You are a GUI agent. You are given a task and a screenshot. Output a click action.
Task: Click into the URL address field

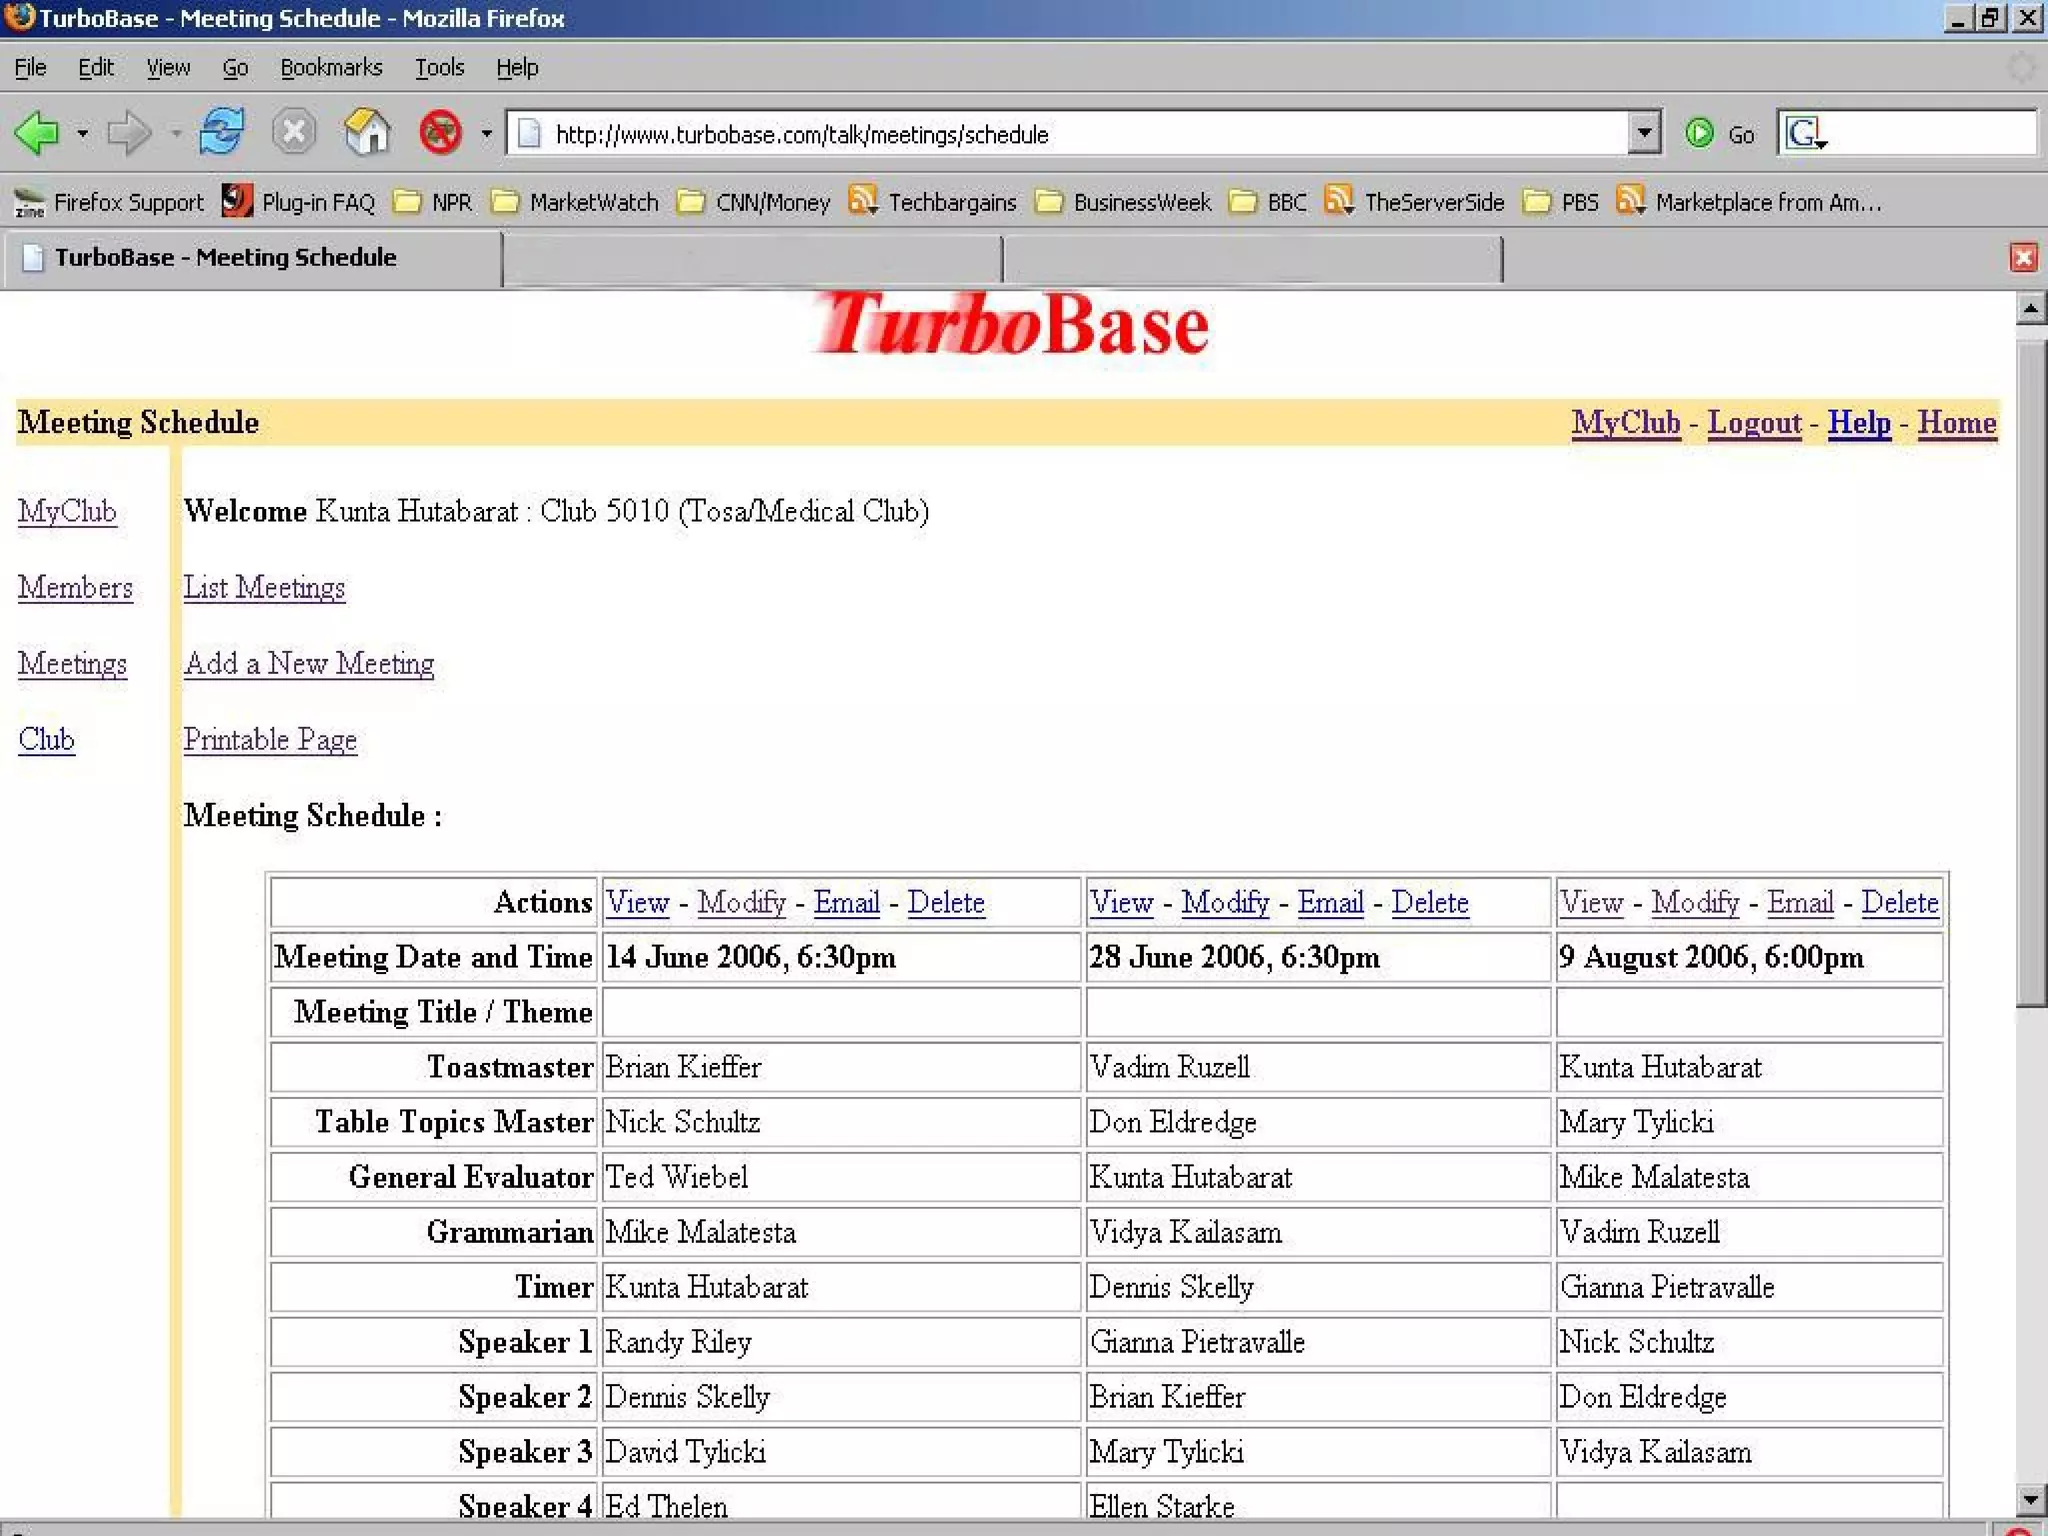pyautogui.click(x=1080, y=134)
